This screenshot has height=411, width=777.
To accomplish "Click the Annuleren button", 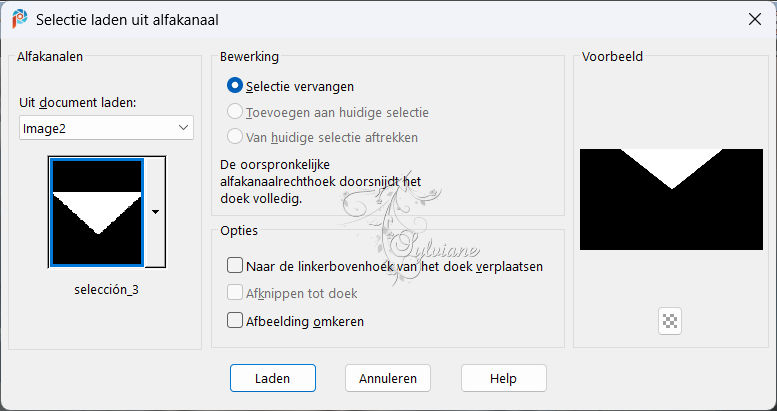I will click(388, 378).
